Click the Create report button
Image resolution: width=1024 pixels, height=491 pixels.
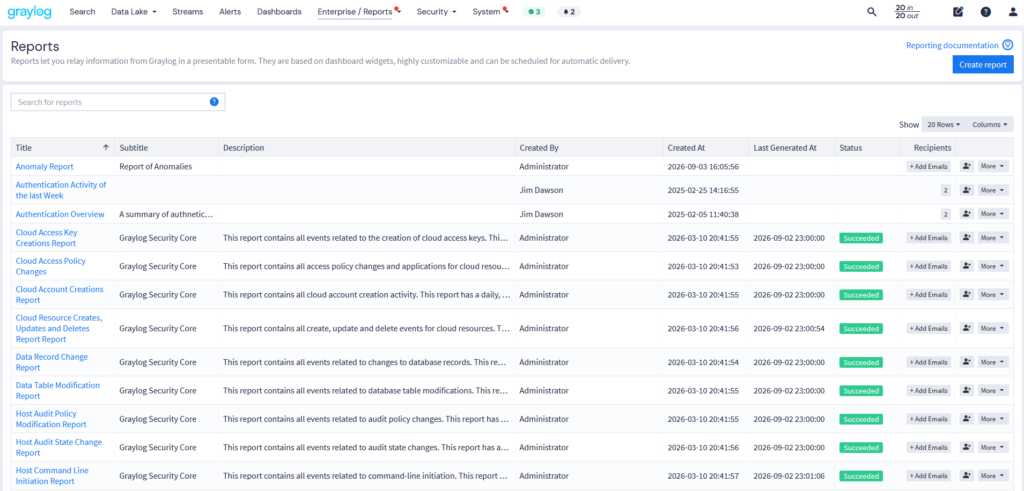pyautogui.click(x=983, y=65)
